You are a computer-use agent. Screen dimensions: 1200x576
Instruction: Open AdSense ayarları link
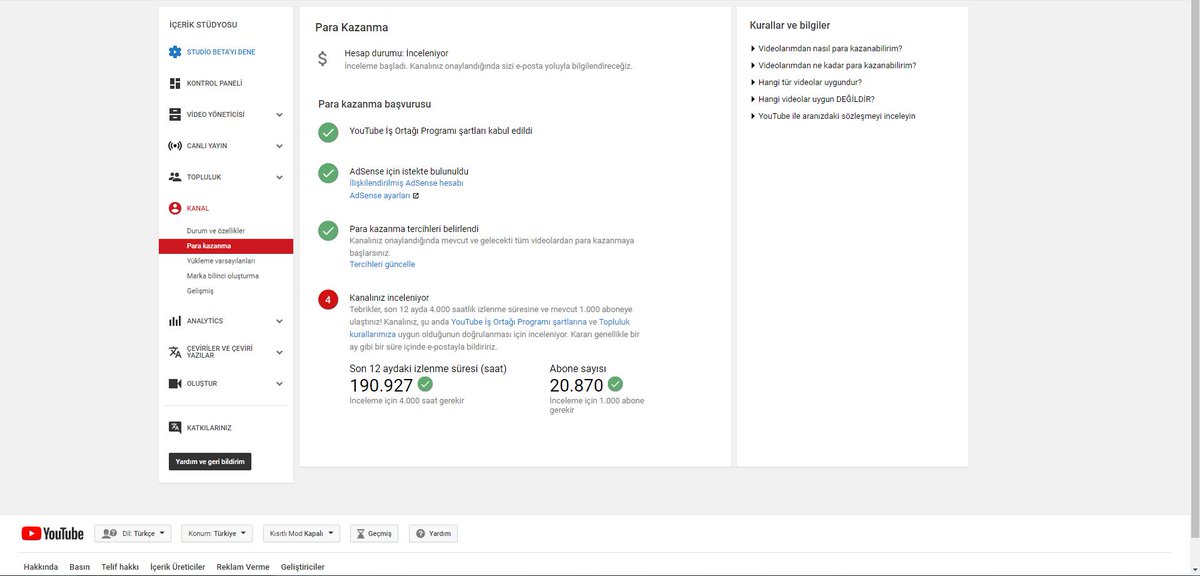pos(380,196)
